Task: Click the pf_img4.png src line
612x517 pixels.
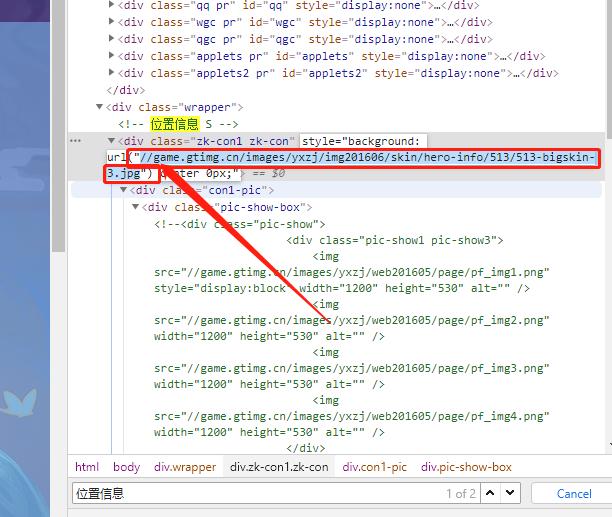Action: click(x=352, y=416)
